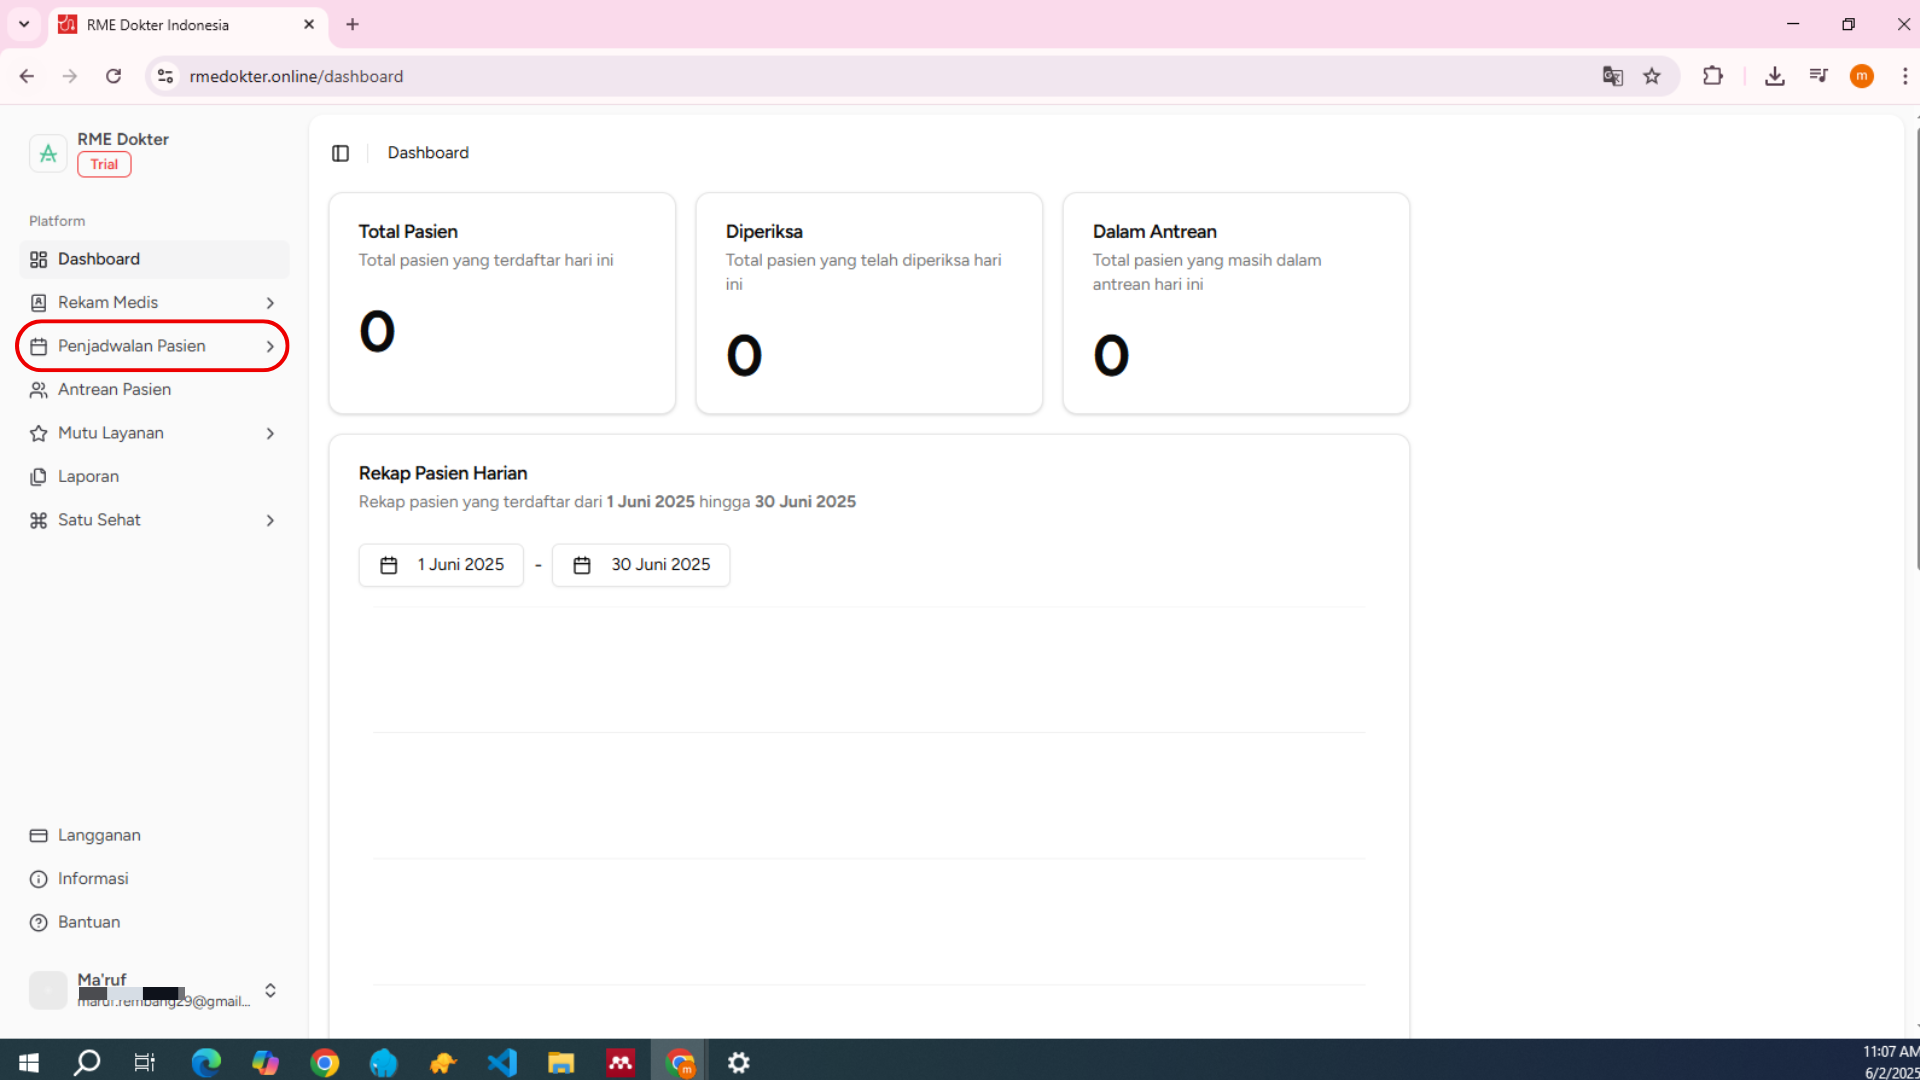This screenshot has width=1920, height=1080.
Task: Bookmark this page with star icon
Action: (x=1652, y=76)
